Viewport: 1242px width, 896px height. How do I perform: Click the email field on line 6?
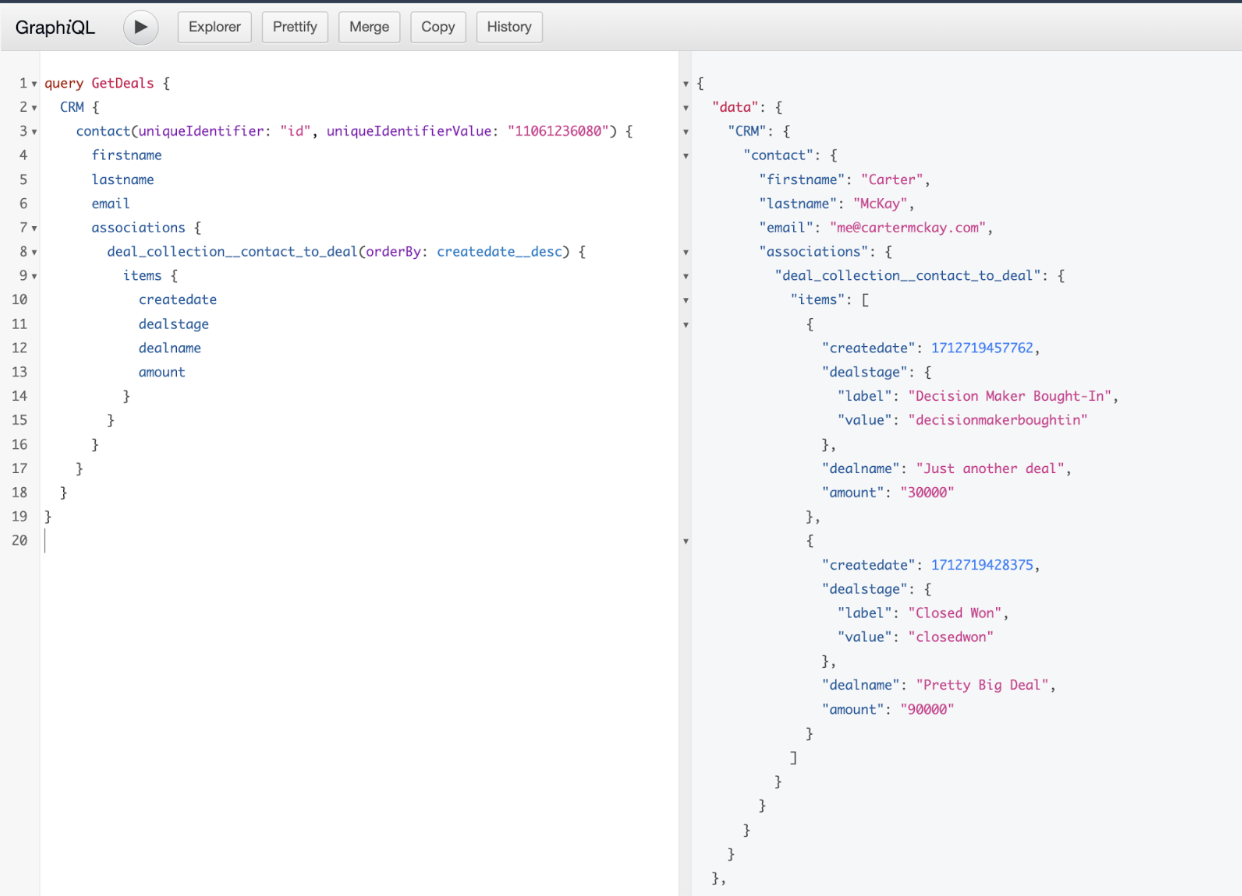coord(111,203)
